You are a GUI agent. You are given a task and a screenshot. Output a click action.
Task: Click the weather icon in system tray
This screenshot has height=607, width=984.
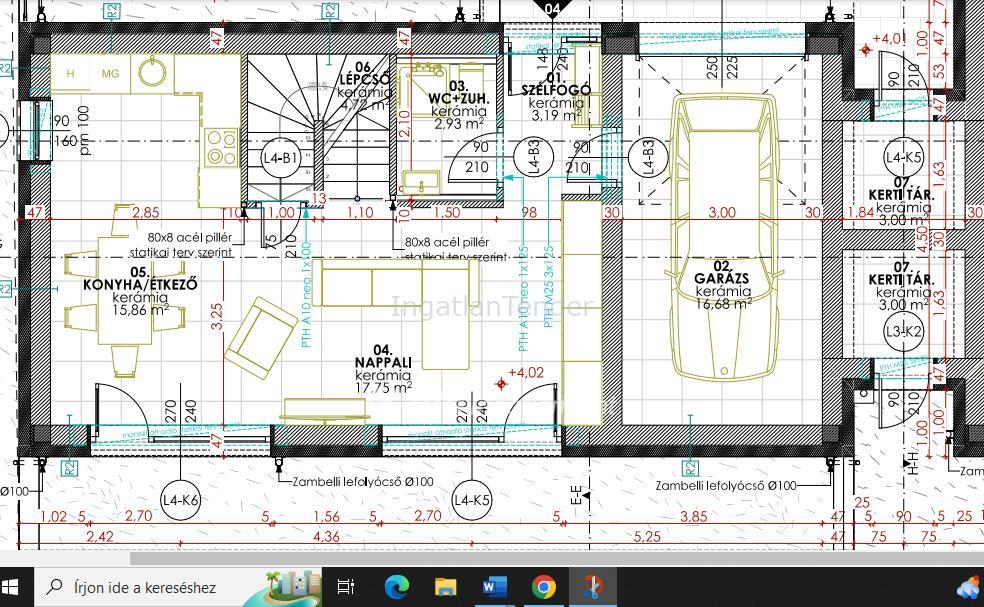click(968, 587)
